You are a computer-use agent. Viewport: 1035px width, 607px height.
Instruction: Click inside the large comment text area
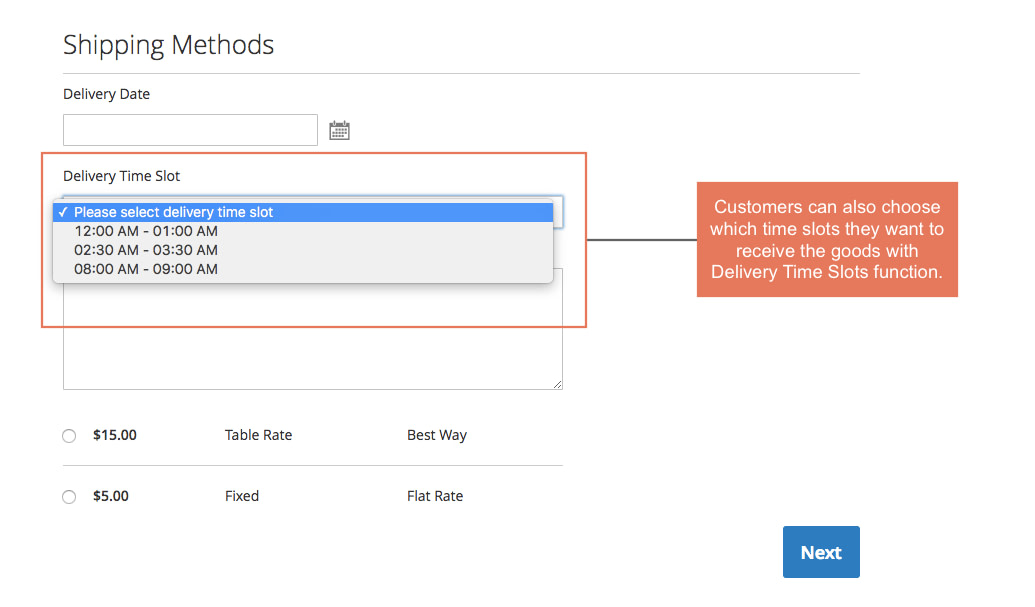click(x=312, y=340)
